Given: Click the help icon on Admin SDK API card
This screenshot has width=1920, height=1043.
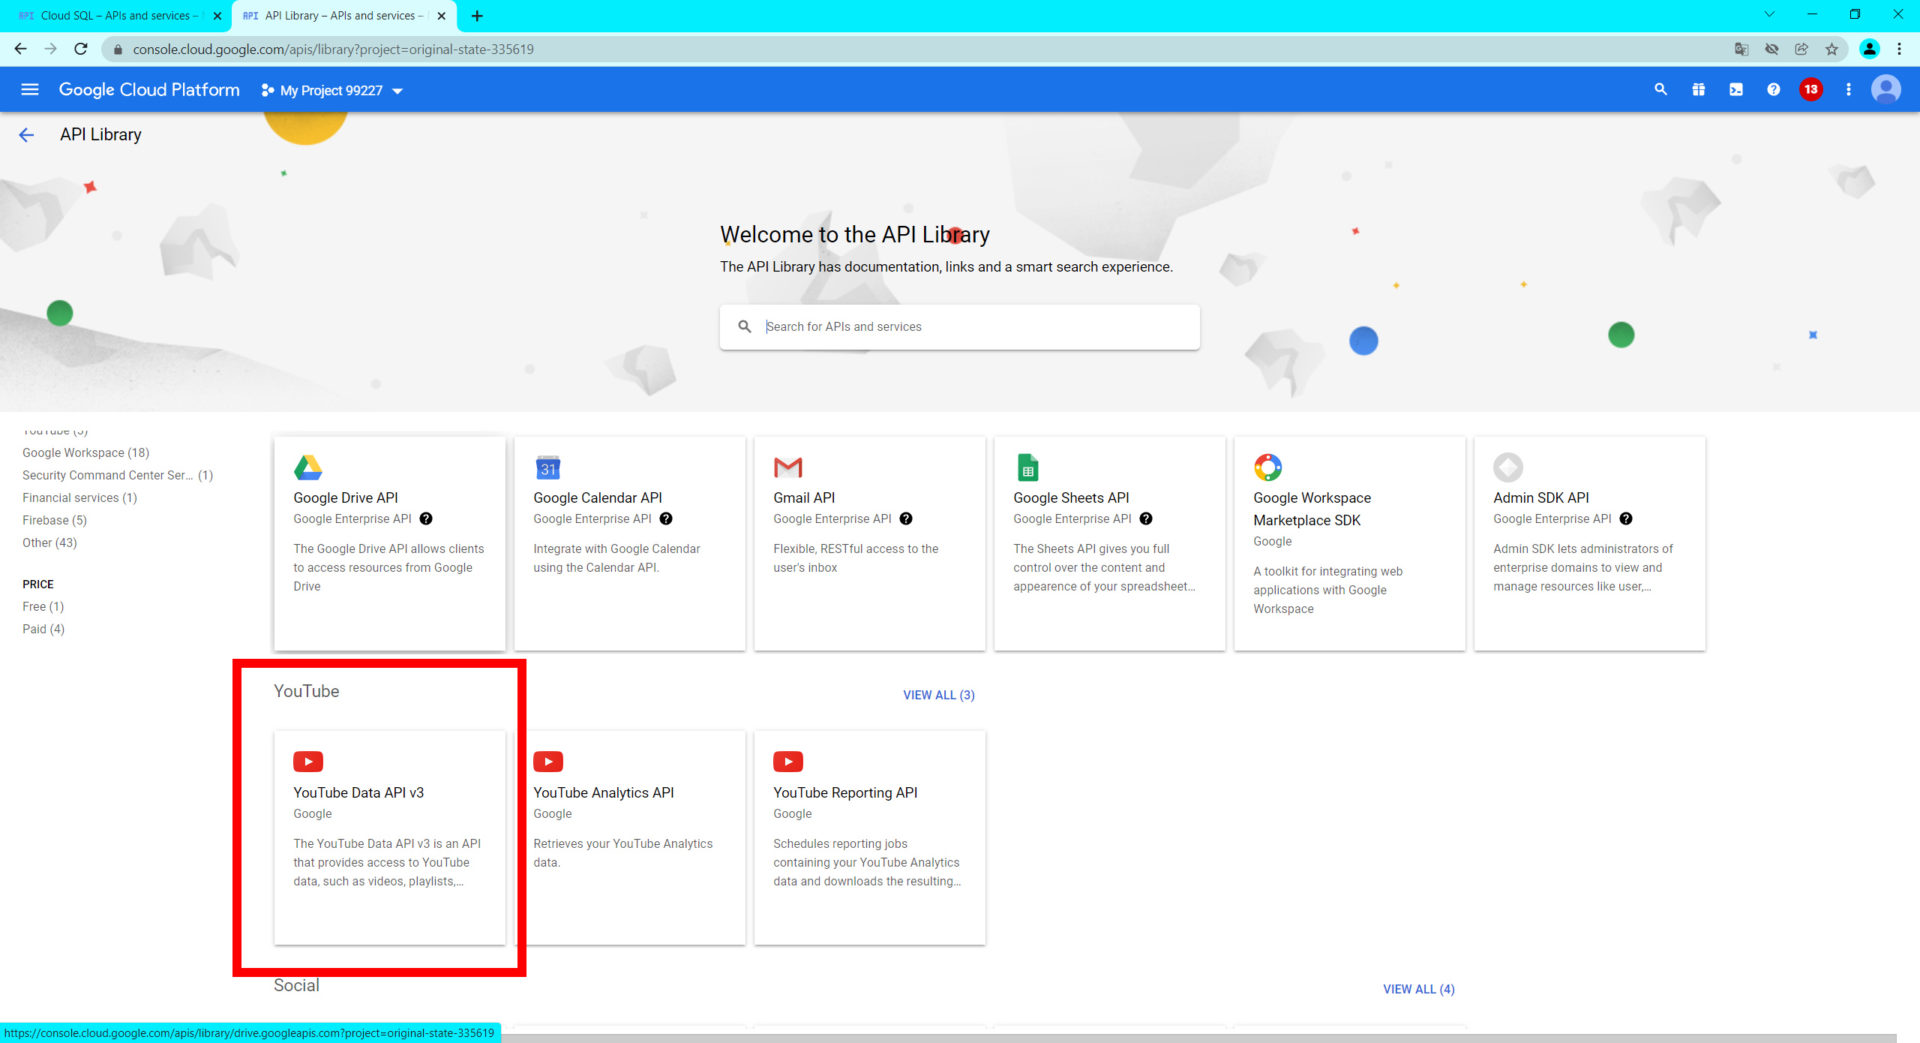Looking at the screenshot, I should pos(1626,519).
